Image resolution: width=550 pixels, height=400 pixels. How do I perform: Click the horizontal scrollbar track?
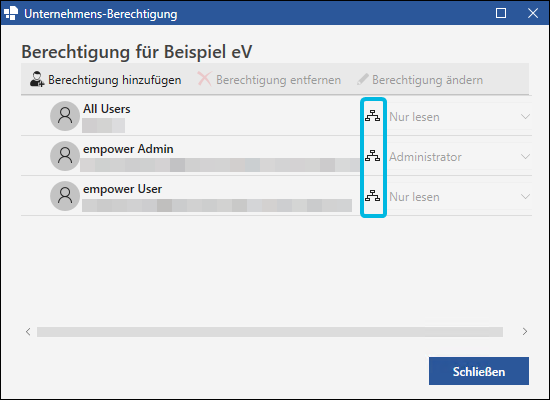(270, 332)
